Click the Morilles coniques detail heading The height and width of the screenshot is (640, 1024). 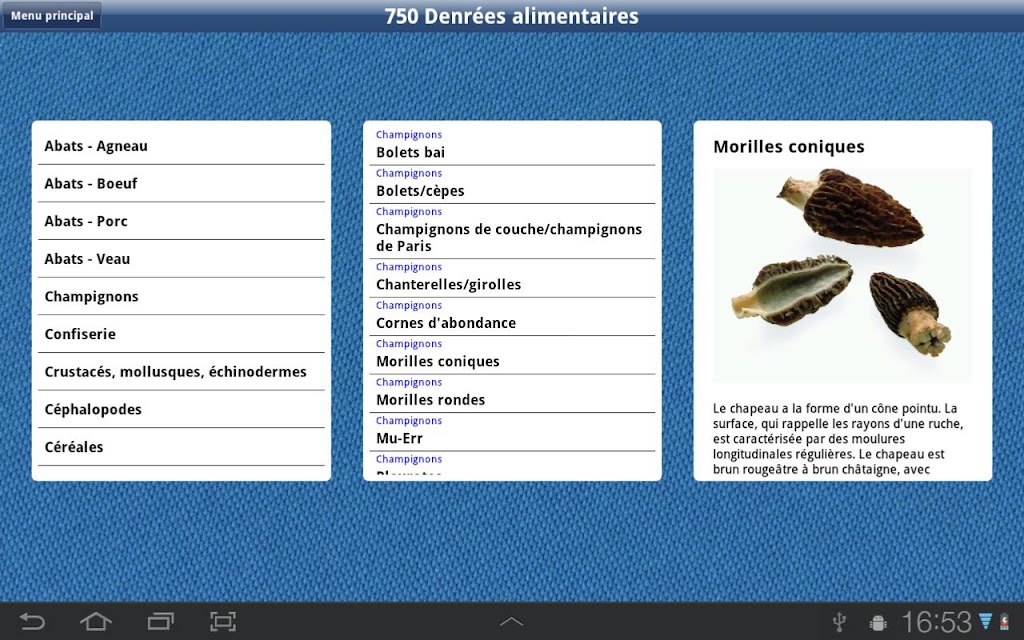(x=788, y=147)
